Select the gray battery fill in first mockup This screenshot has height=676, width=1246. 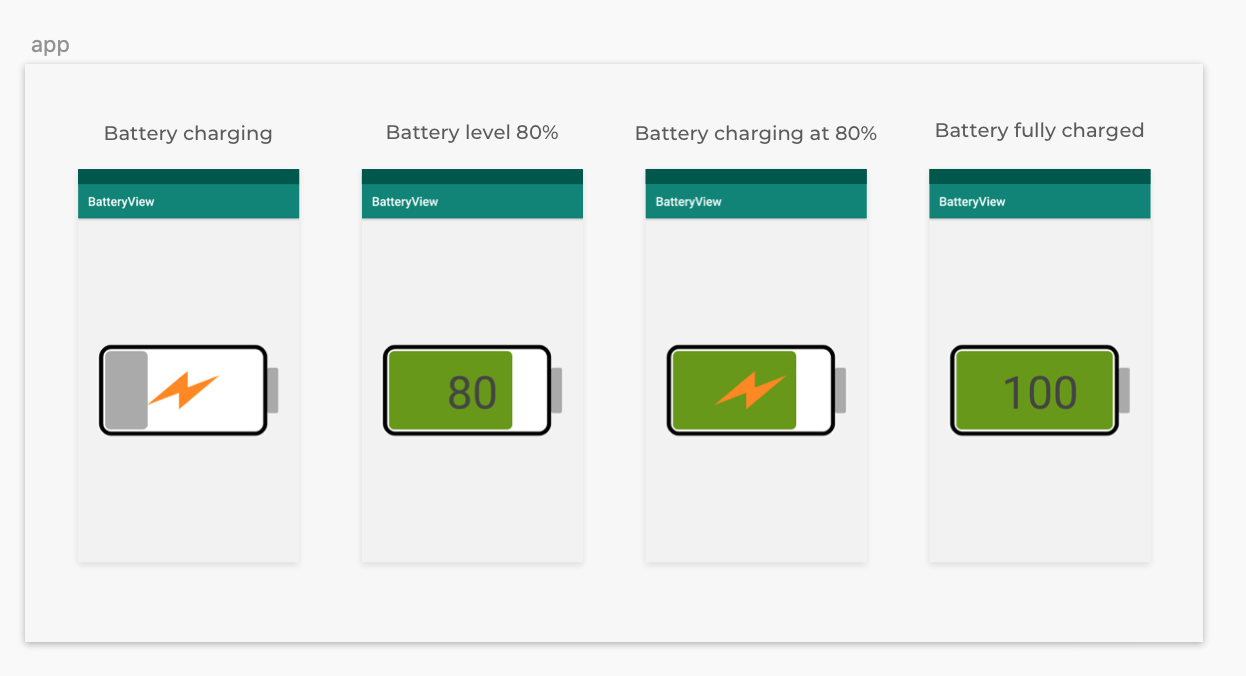point(127,390)
